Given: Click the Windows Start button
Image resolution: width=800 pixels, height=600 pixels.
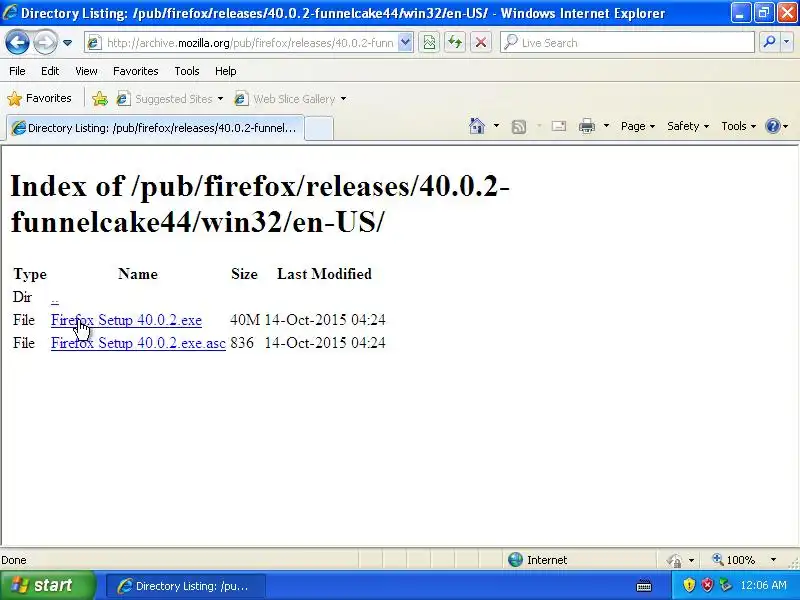Looking at the screenshot, I should point(48,585).
